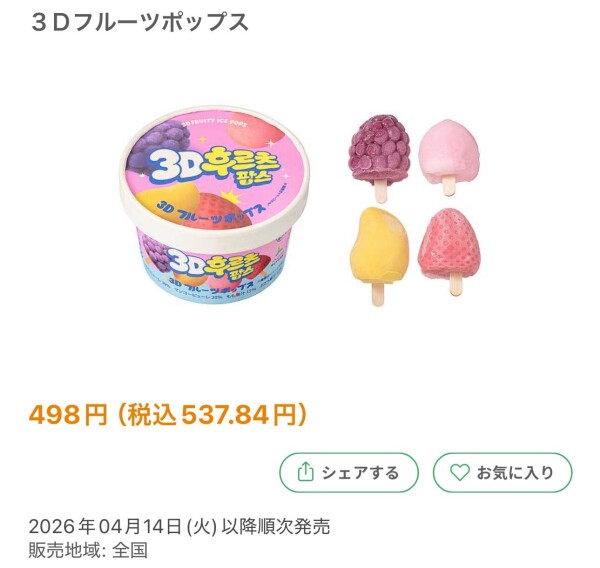The image size is (600, 568).
Task: Click the 2026年04月14日 release date line
Action: tap(179, 527)
